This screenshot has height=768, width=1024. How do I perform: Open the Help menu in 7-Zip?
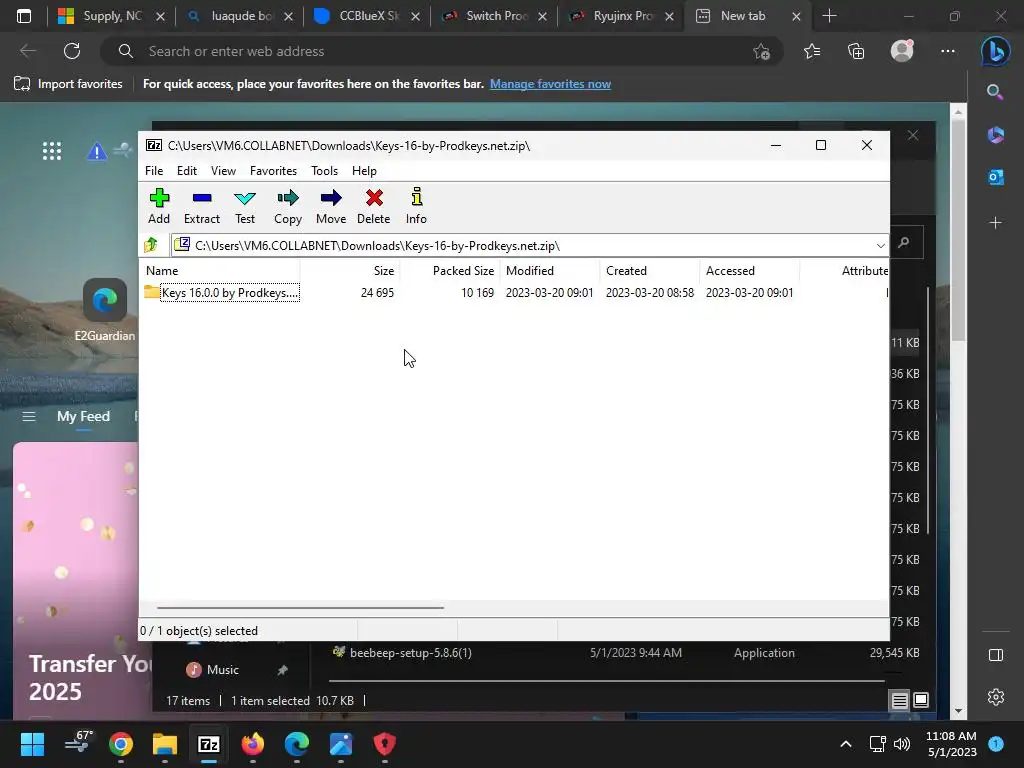[364, 170]
